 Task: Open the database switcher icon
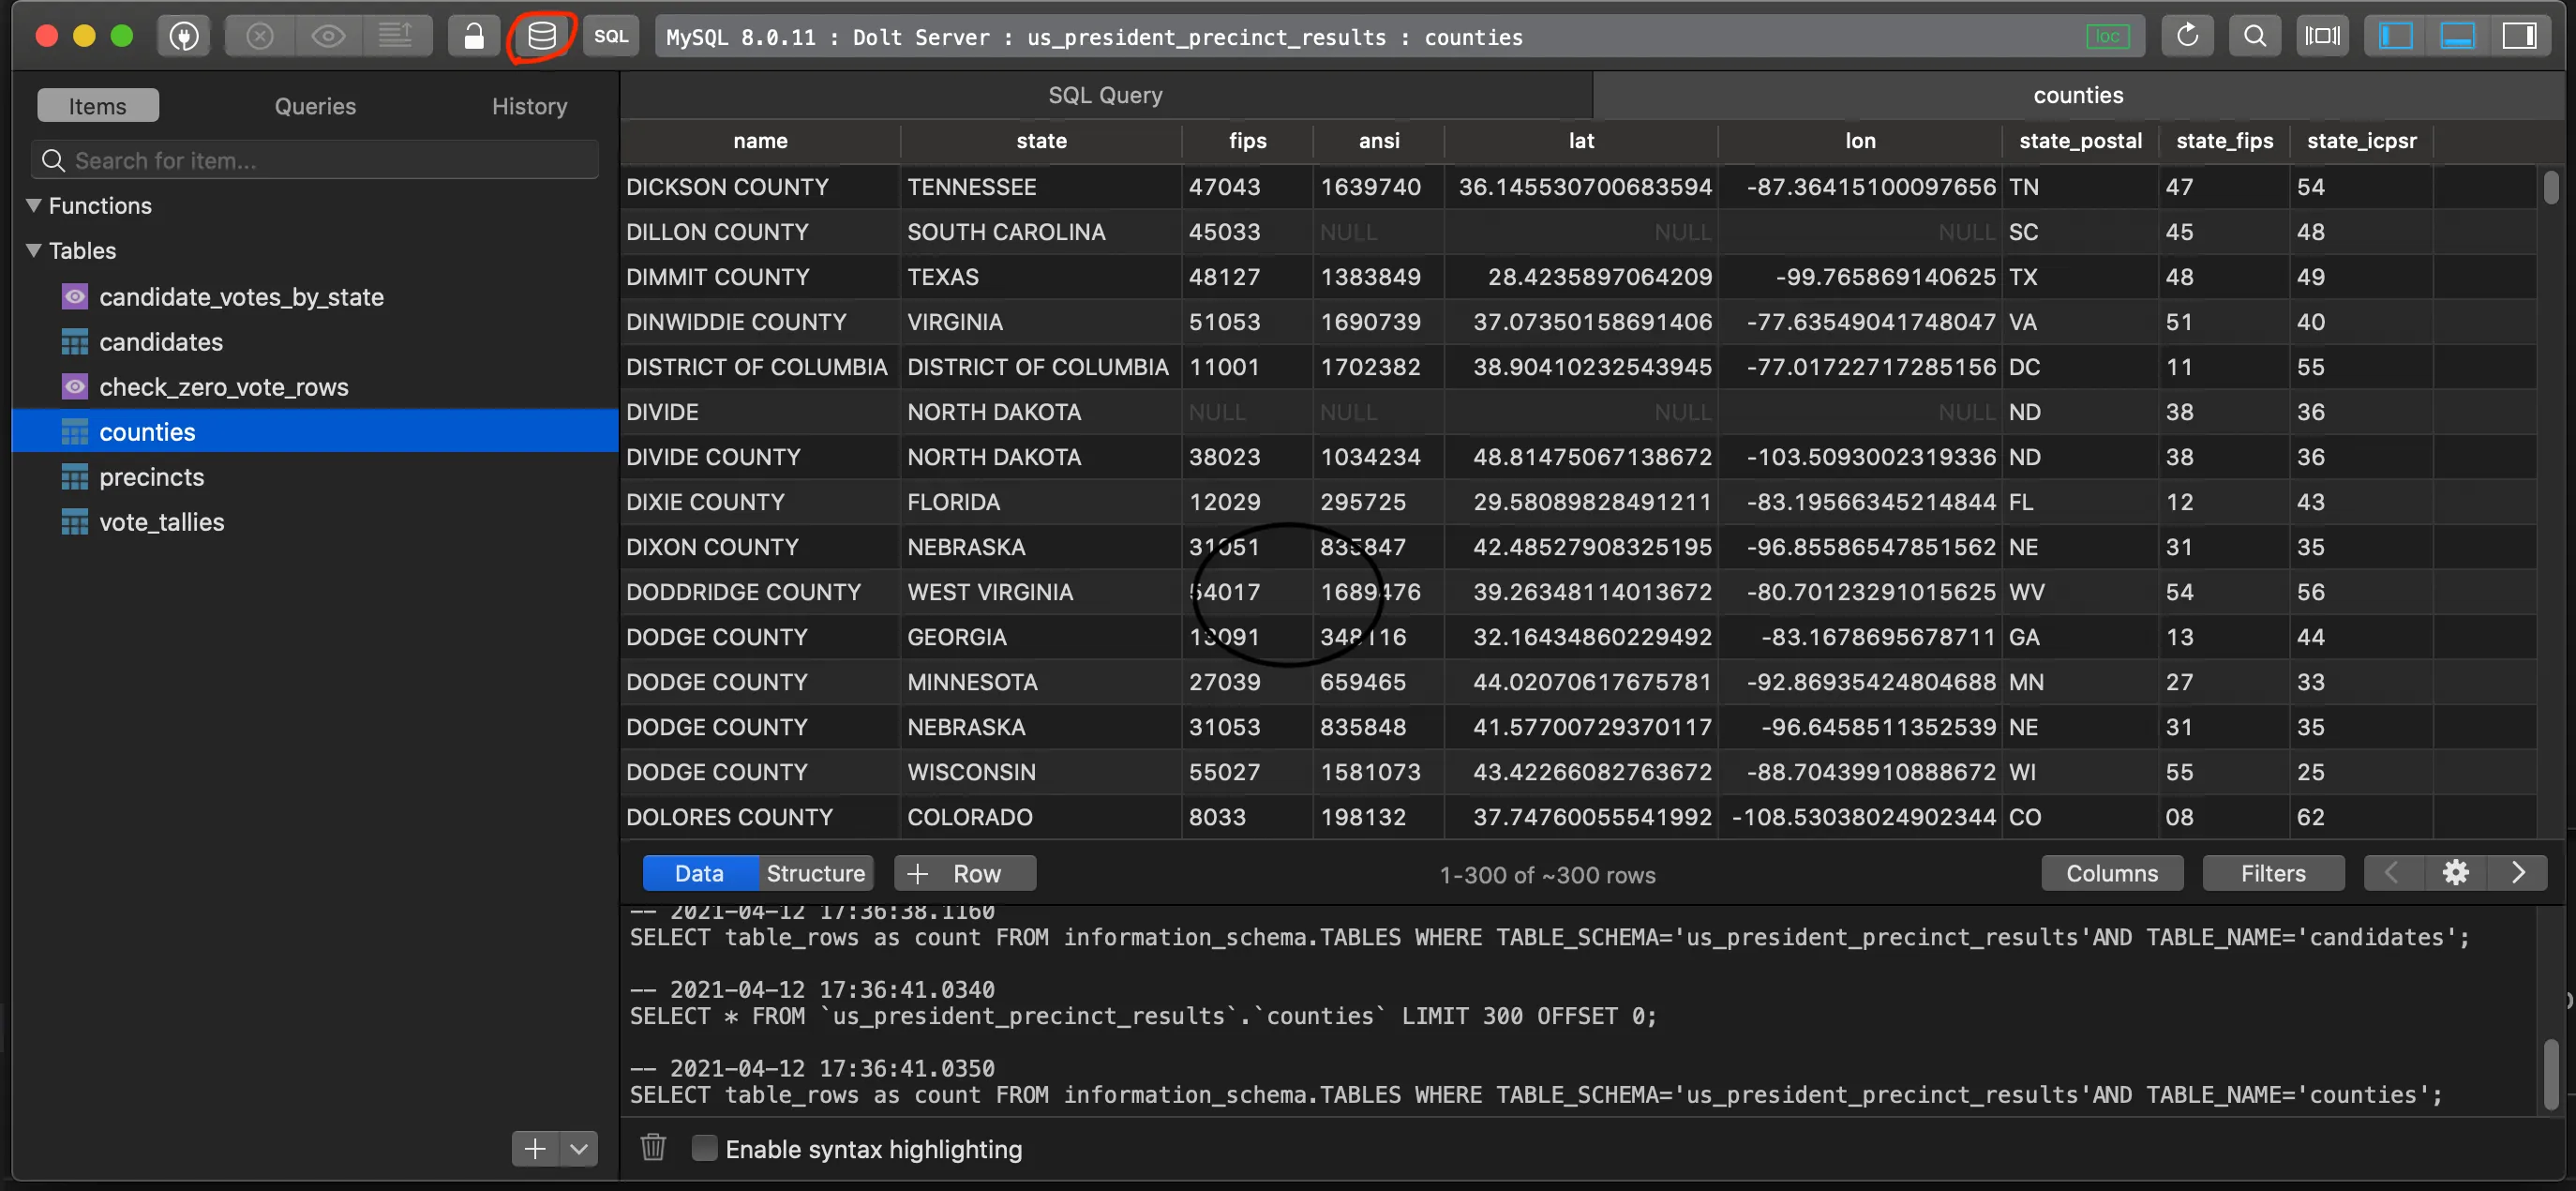click(x=541, y=36)
